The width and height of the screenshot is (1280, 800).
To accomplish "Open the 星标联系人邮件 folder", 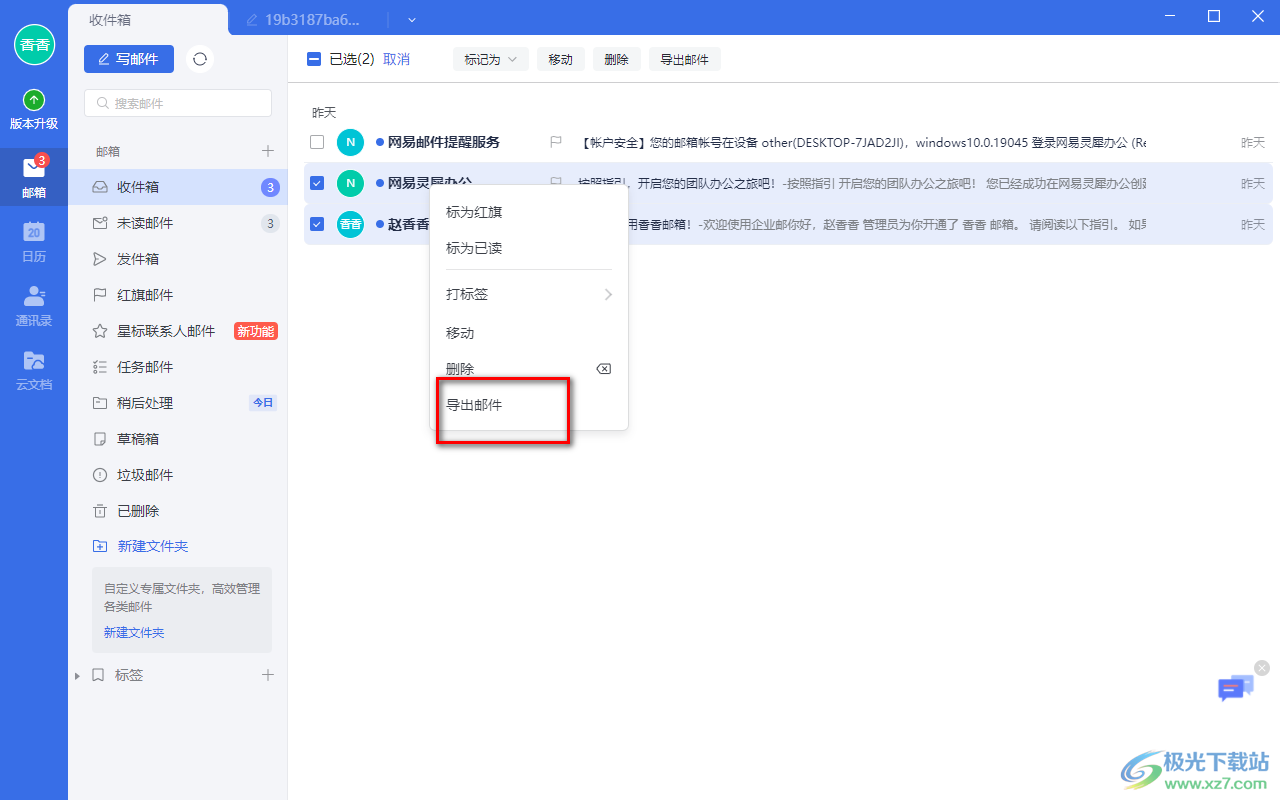I will 178,331.
